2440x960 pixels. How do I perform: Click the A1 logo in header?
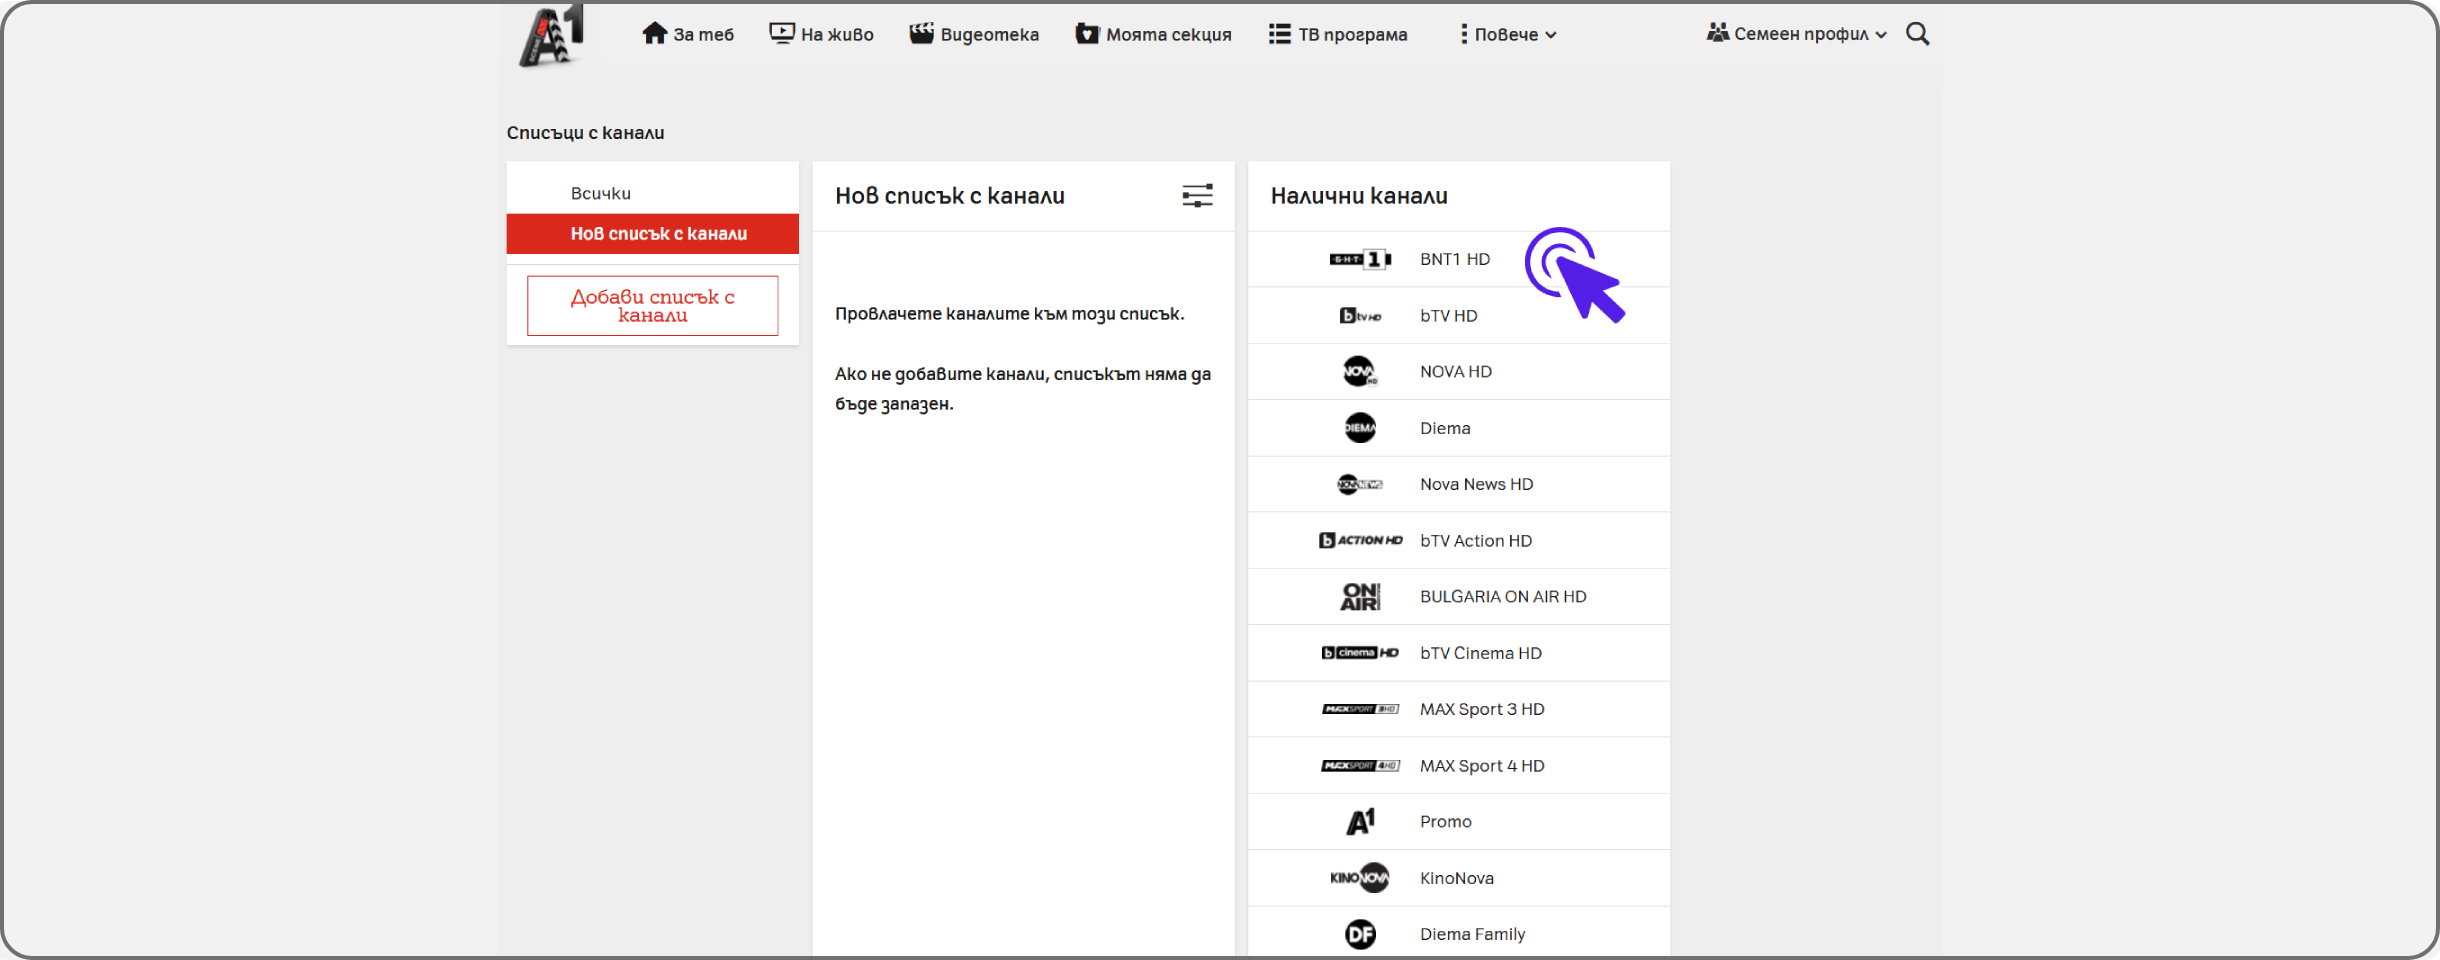(x=552, y=36)
